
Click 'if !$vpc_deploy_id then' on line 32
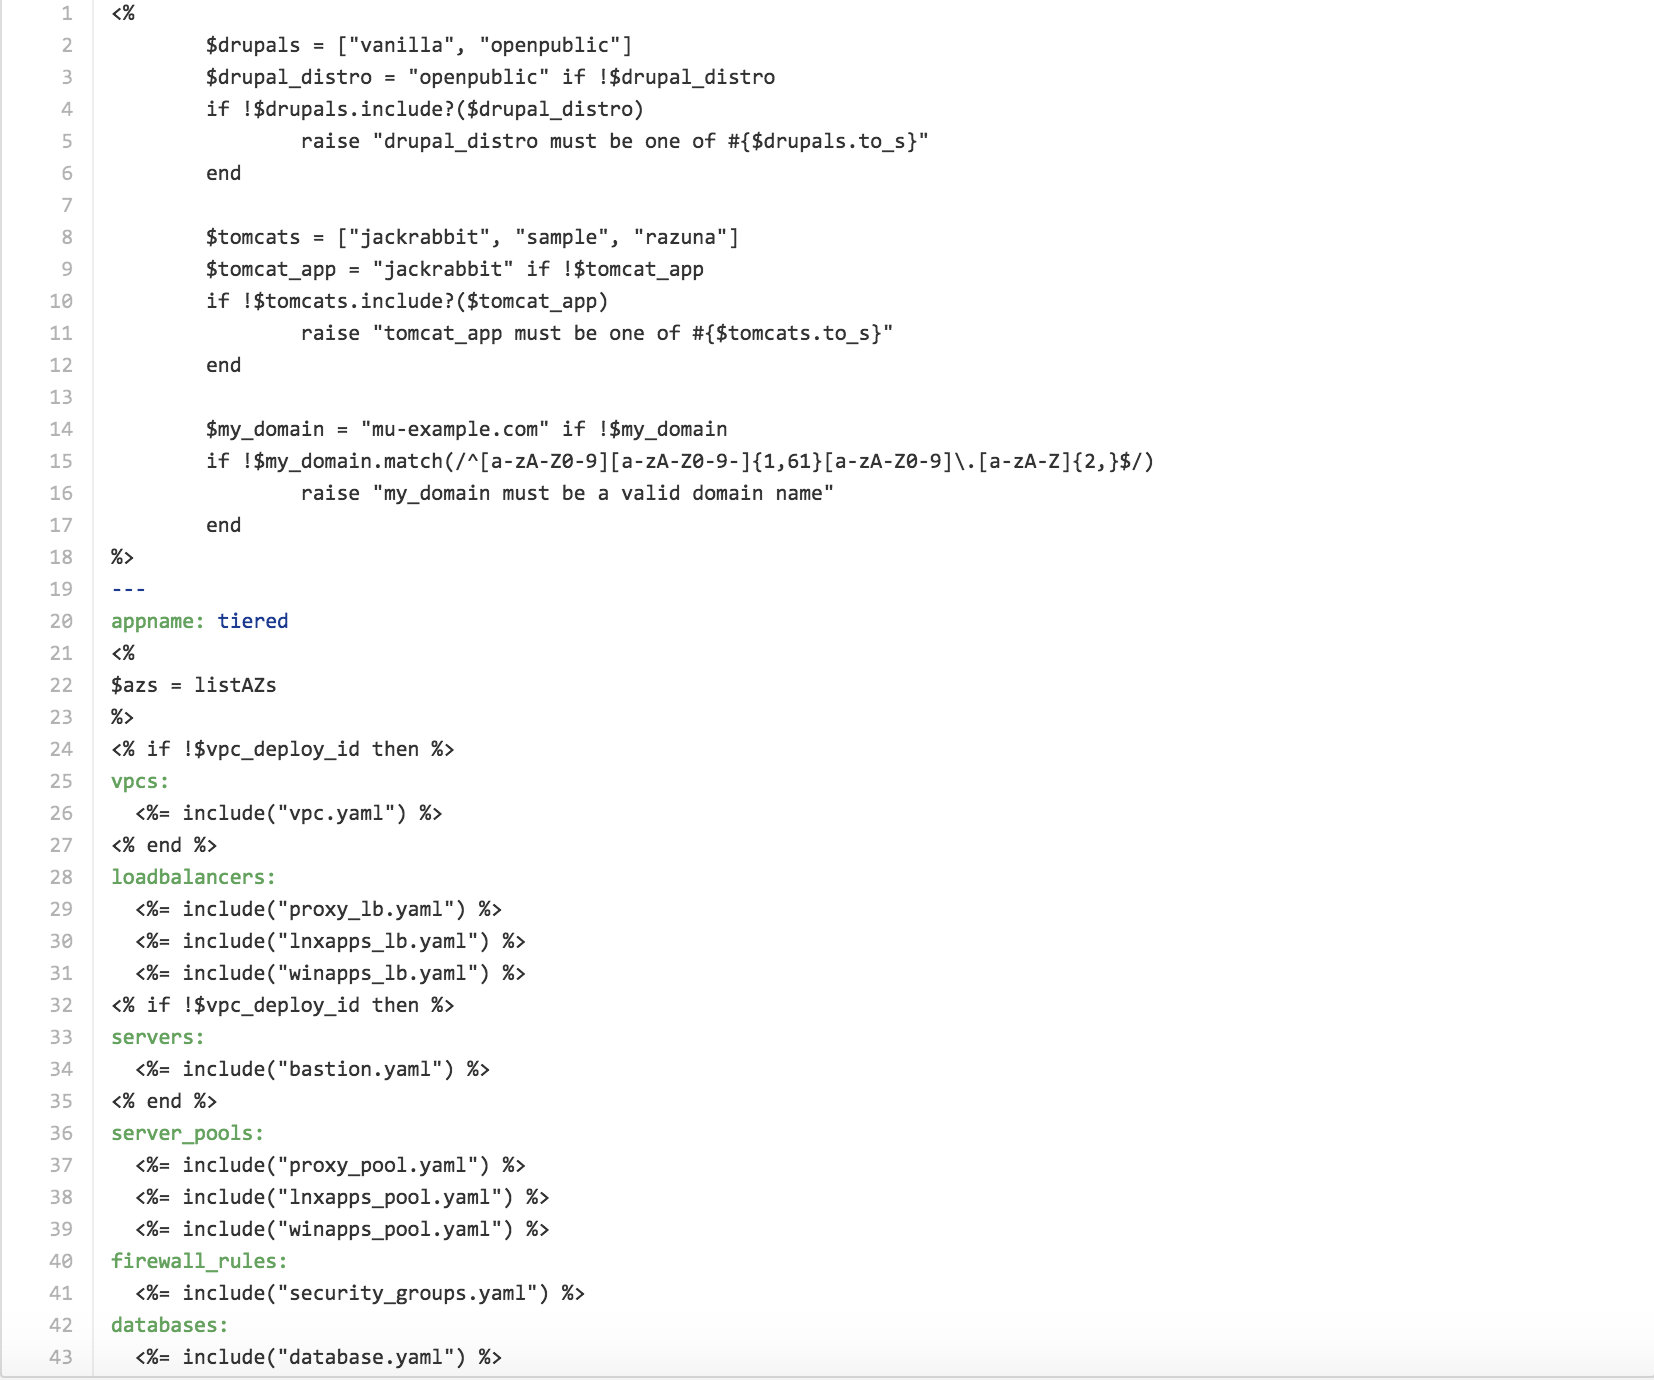pyautogui.click(x=282, y=1005)
